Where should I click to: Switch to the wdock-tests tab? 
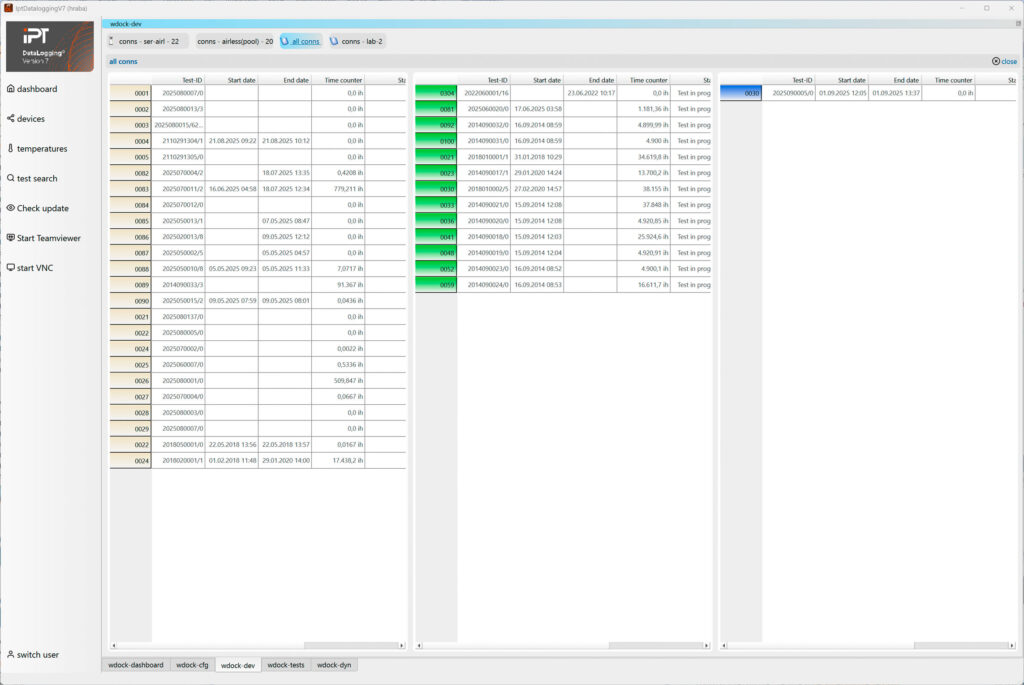[x=284, y=663]
